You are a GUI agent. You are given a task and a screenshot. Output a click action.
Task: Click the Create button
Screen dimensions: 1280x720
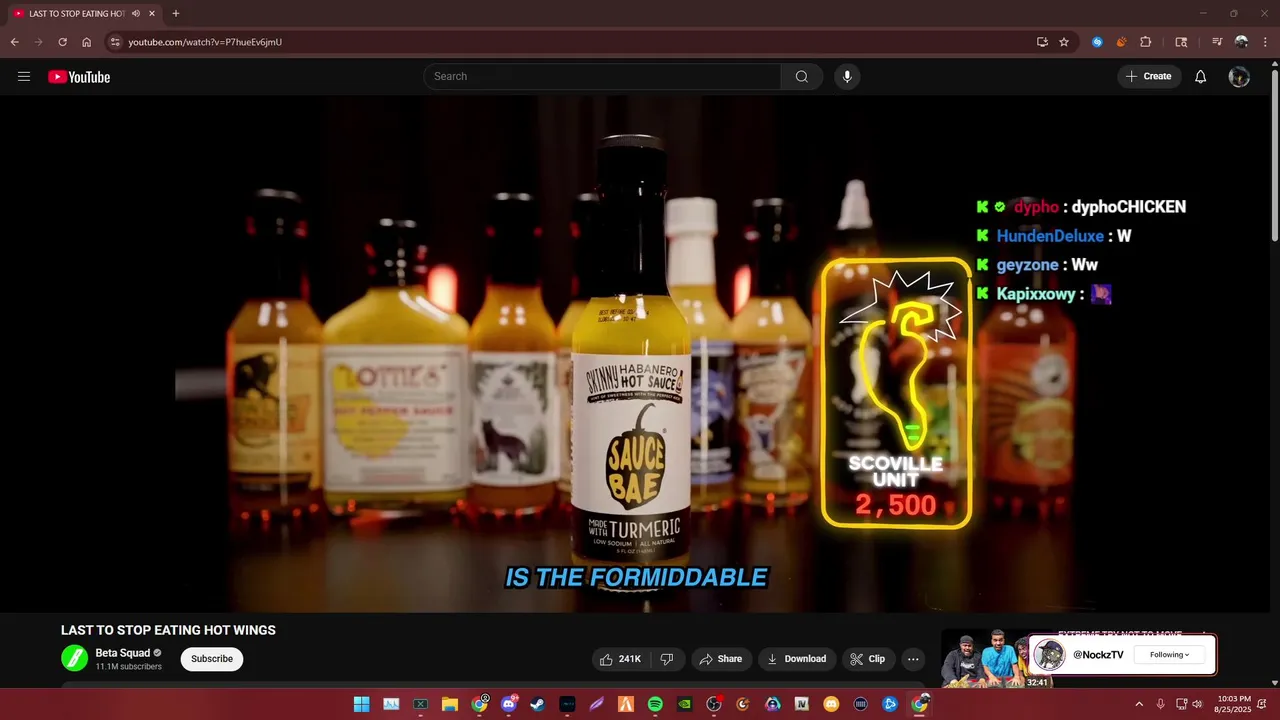(1149, 76)
